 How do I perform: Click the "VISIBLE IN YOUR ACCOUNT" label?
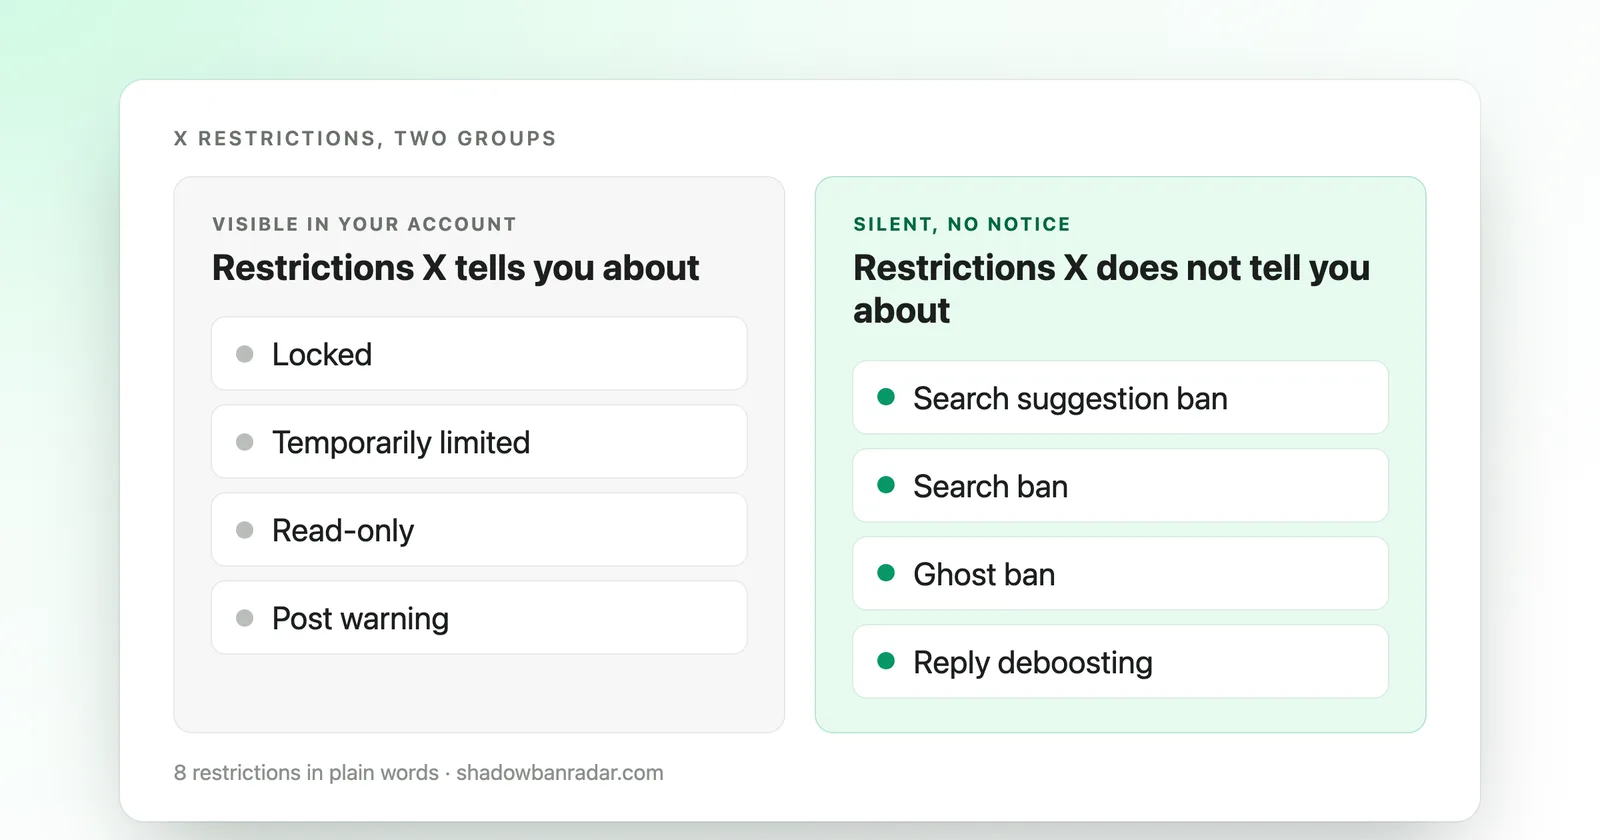(x=364, y=224)
